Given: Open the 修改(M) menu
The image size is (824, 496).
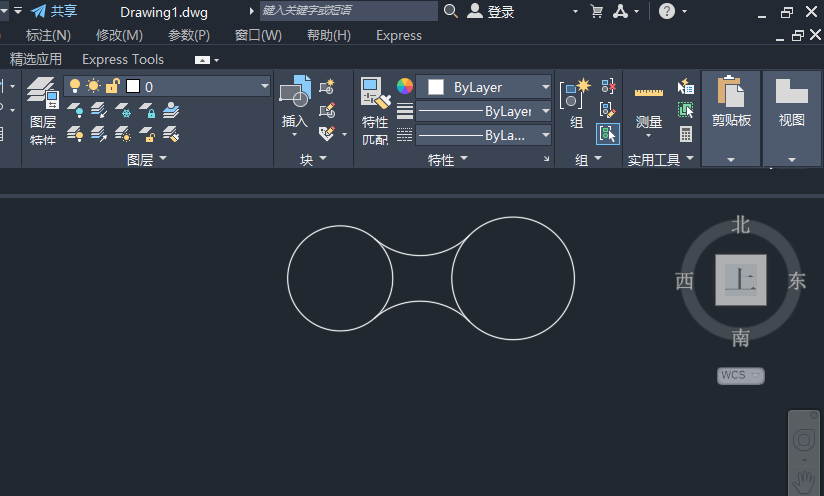Looking at the screenshot, I should click(119, 35).
